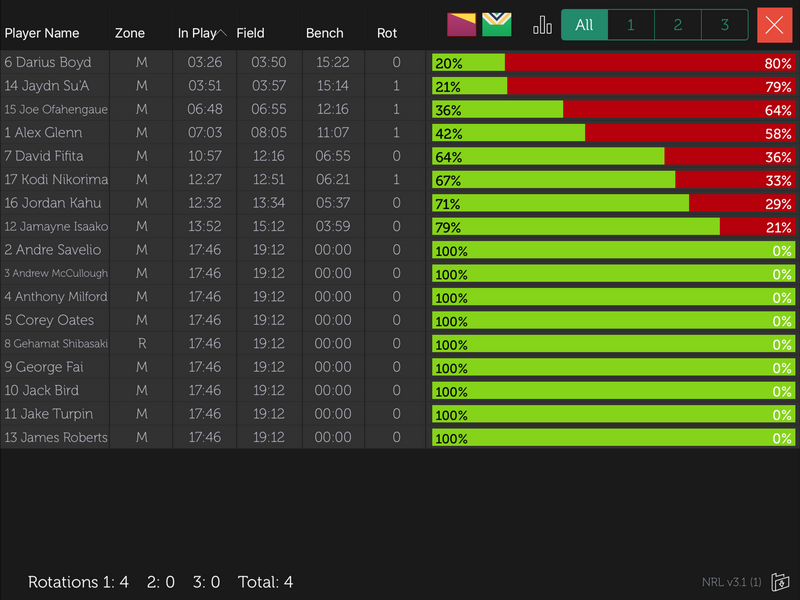This screenshot has height=600, width=800.
Task: Select Jack Bird's 100% field bar
Action: pyautogui.click(x=613, y=391)
